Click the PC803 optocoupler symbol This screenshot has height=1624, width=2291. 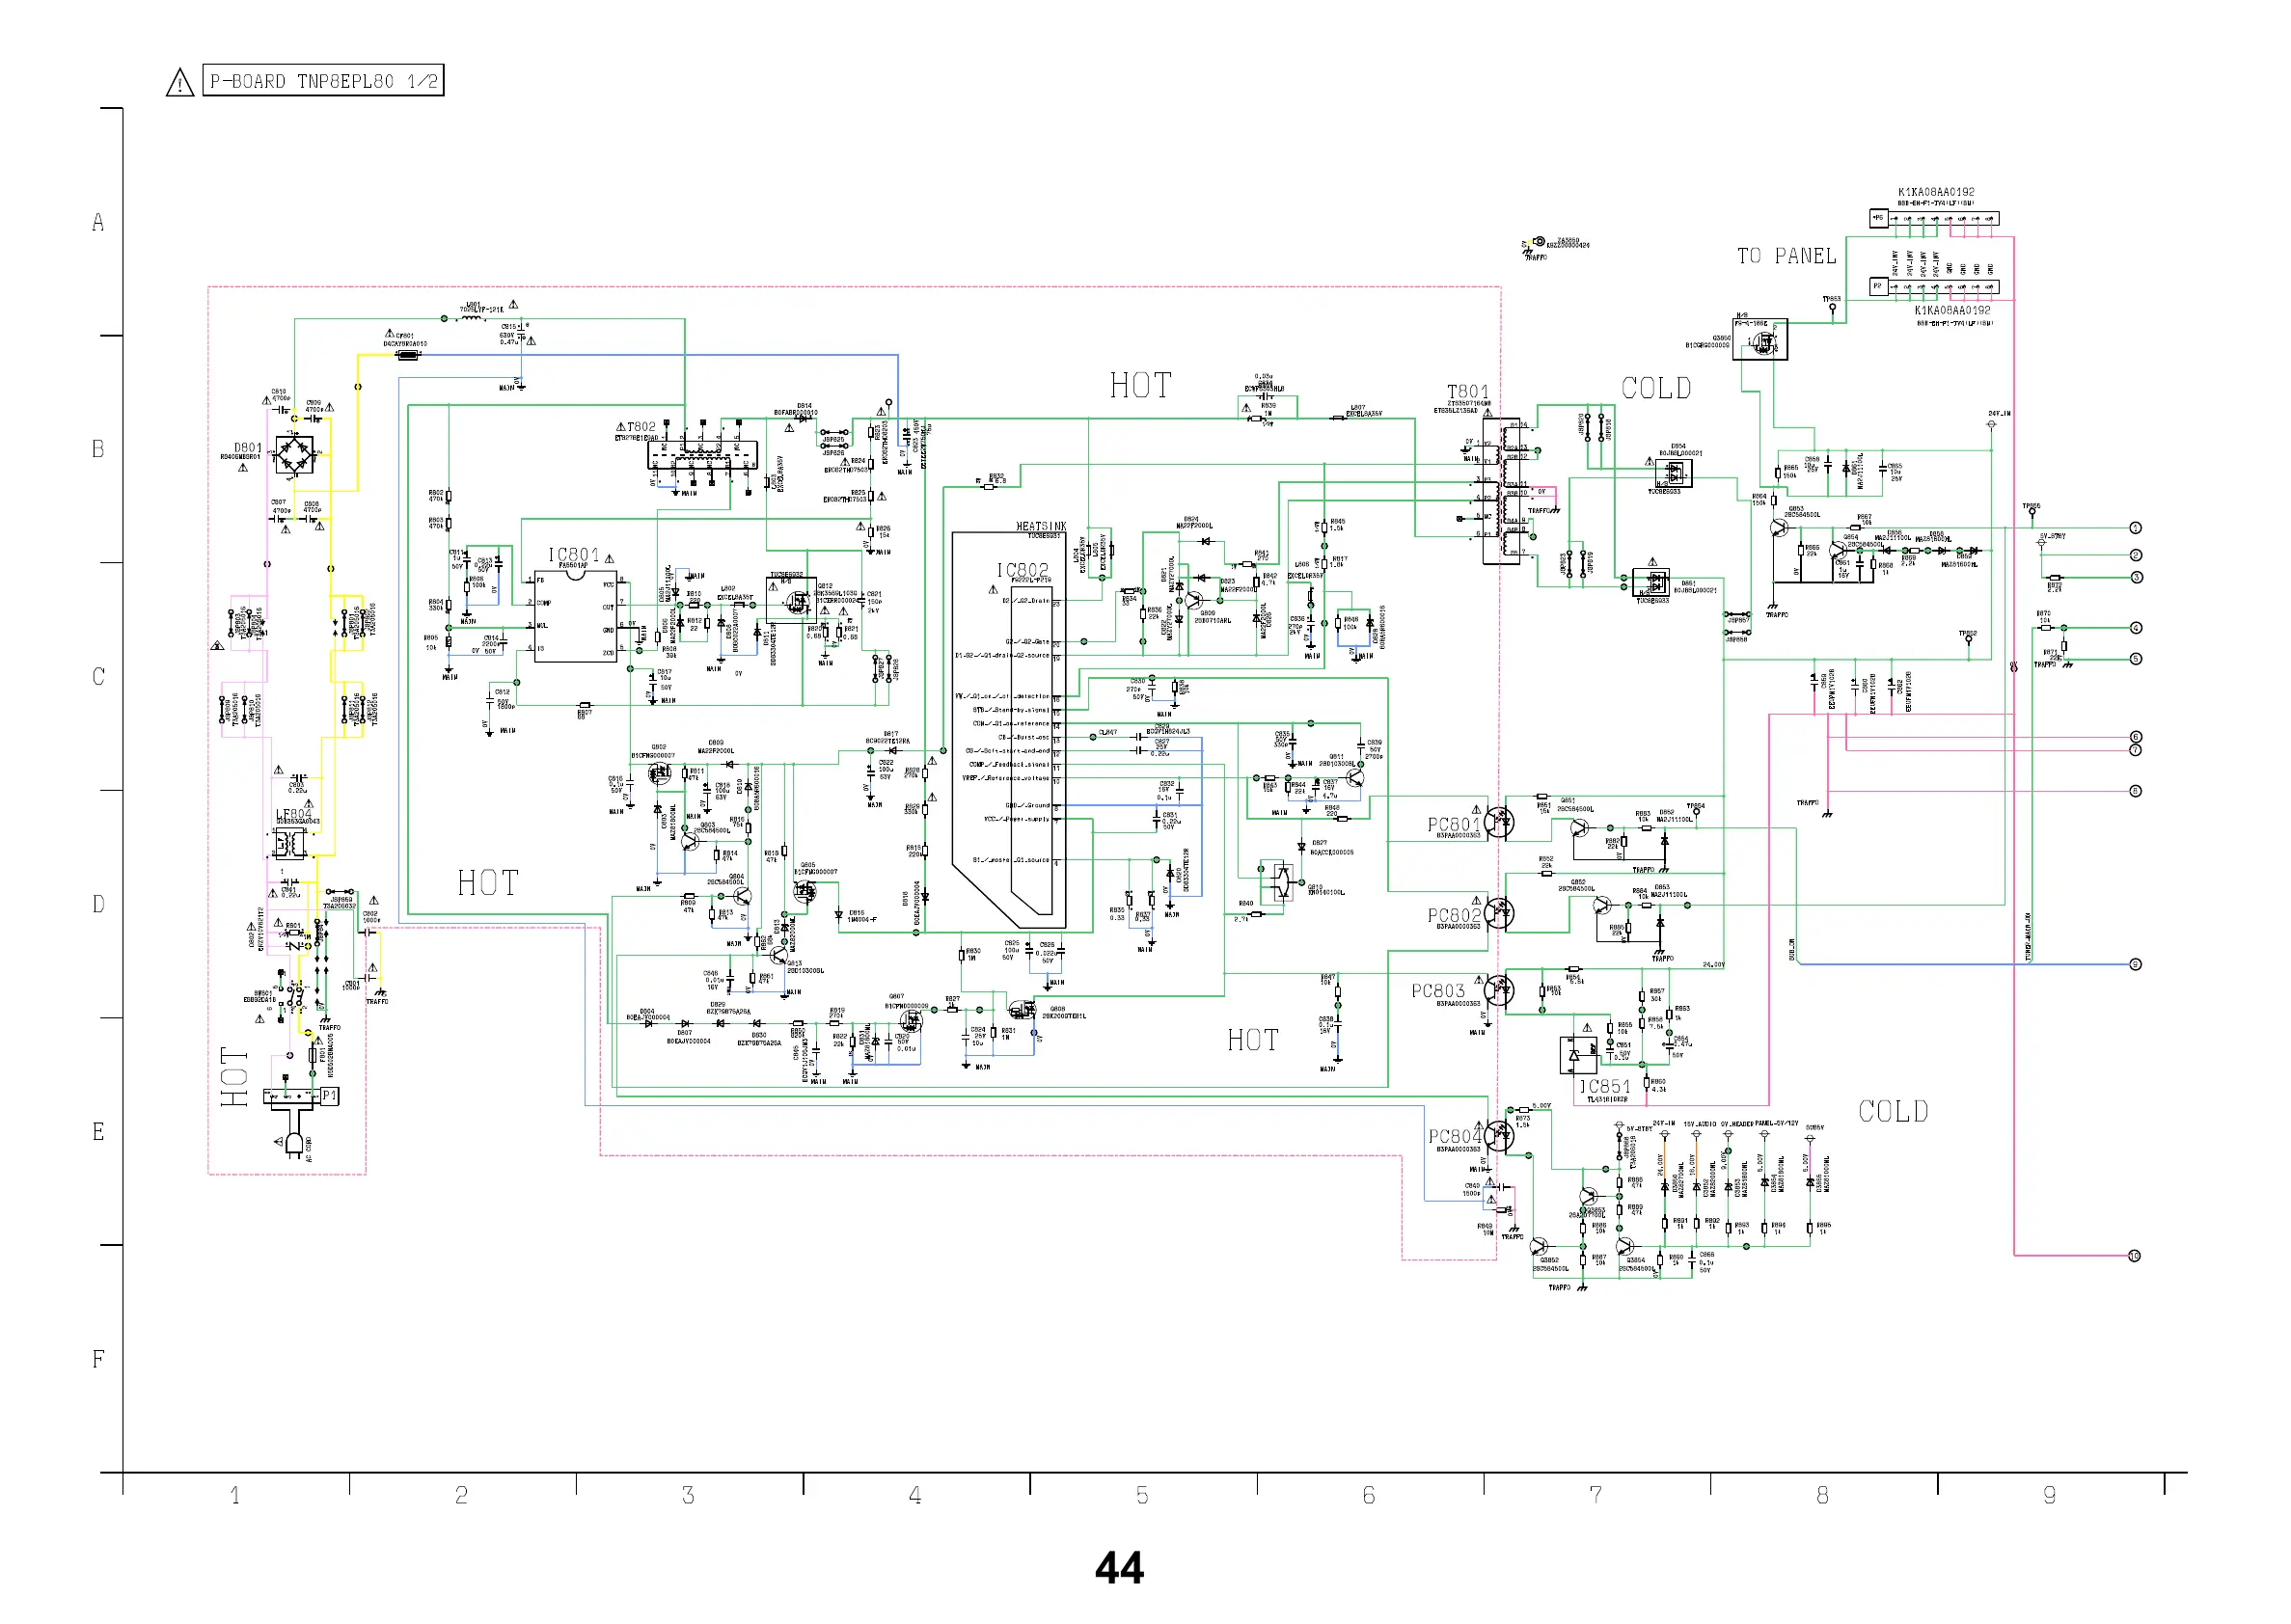click(1498, 991)
